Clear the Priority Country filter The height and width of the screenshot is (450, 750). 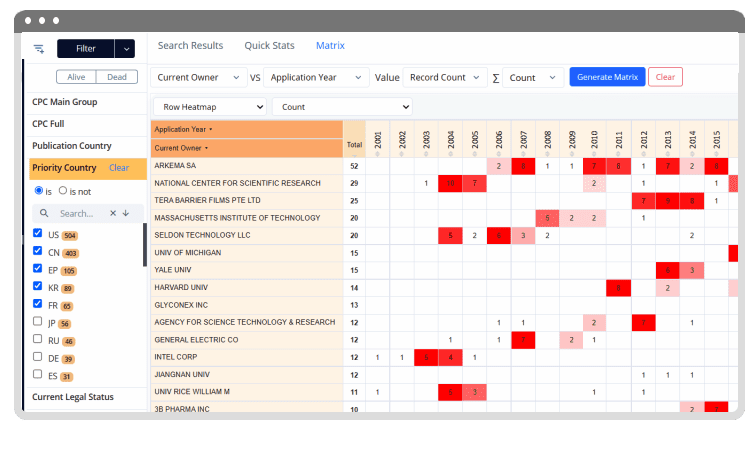pyautogui.click(x=119, y=168)
